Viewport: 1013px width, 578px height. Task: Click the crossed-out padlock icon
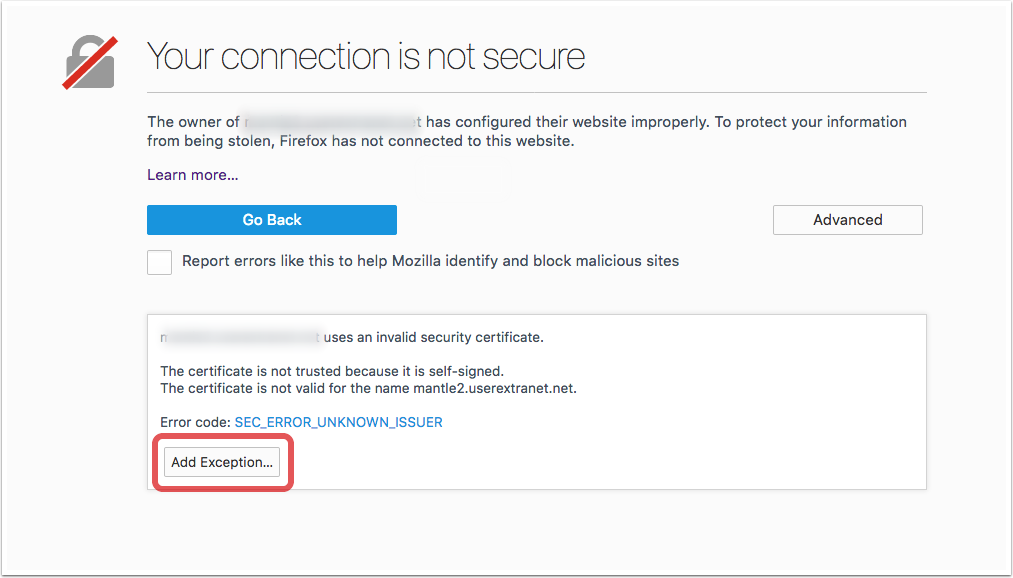coord(91,64)
